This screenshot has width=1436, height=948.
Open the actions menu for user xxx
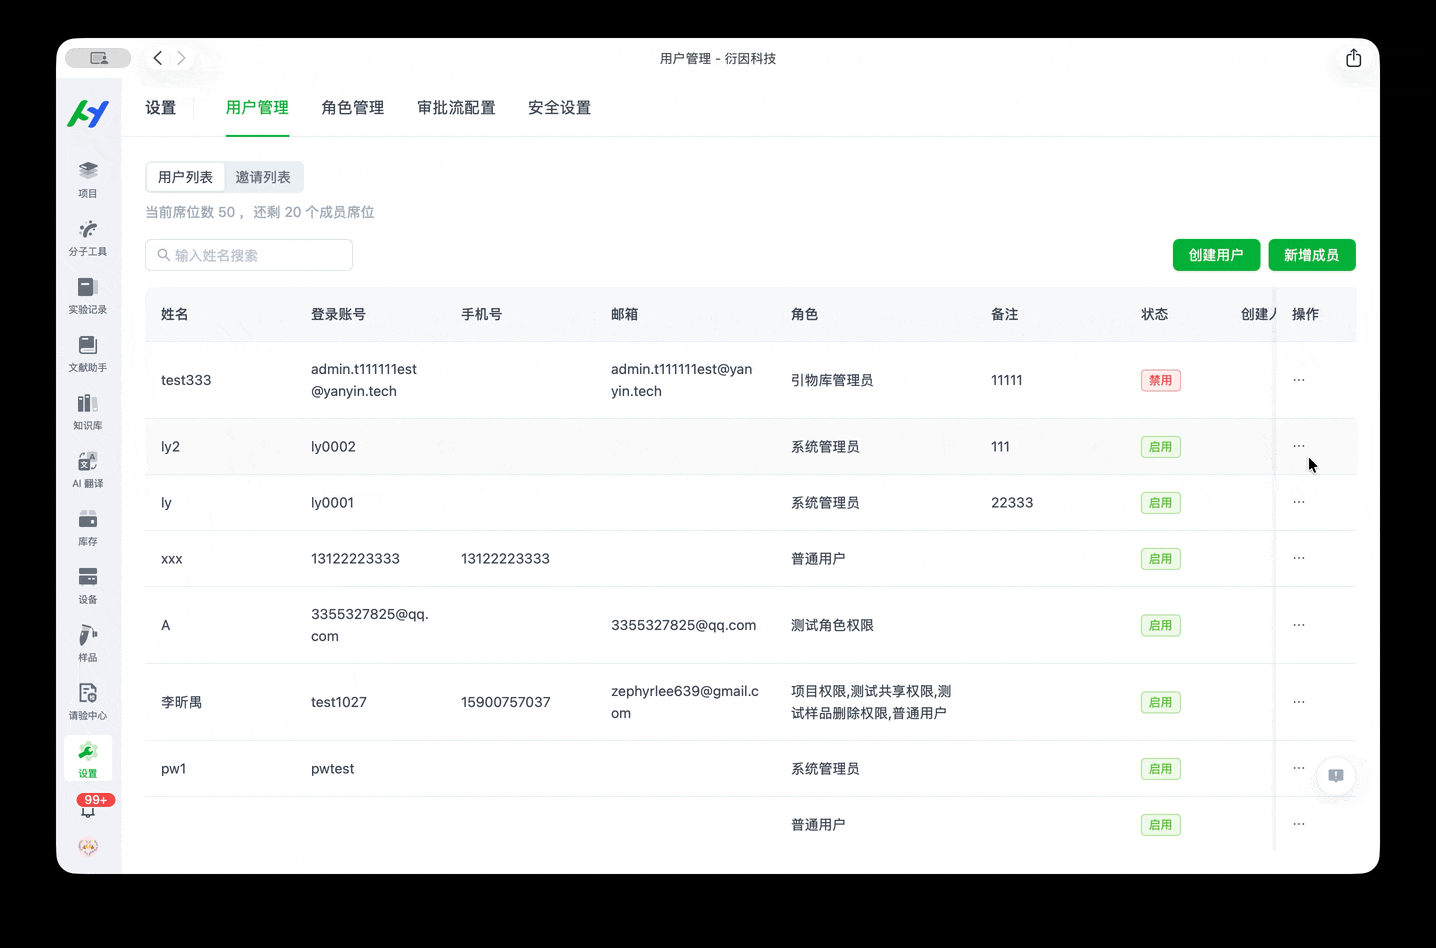[1298, 559]
